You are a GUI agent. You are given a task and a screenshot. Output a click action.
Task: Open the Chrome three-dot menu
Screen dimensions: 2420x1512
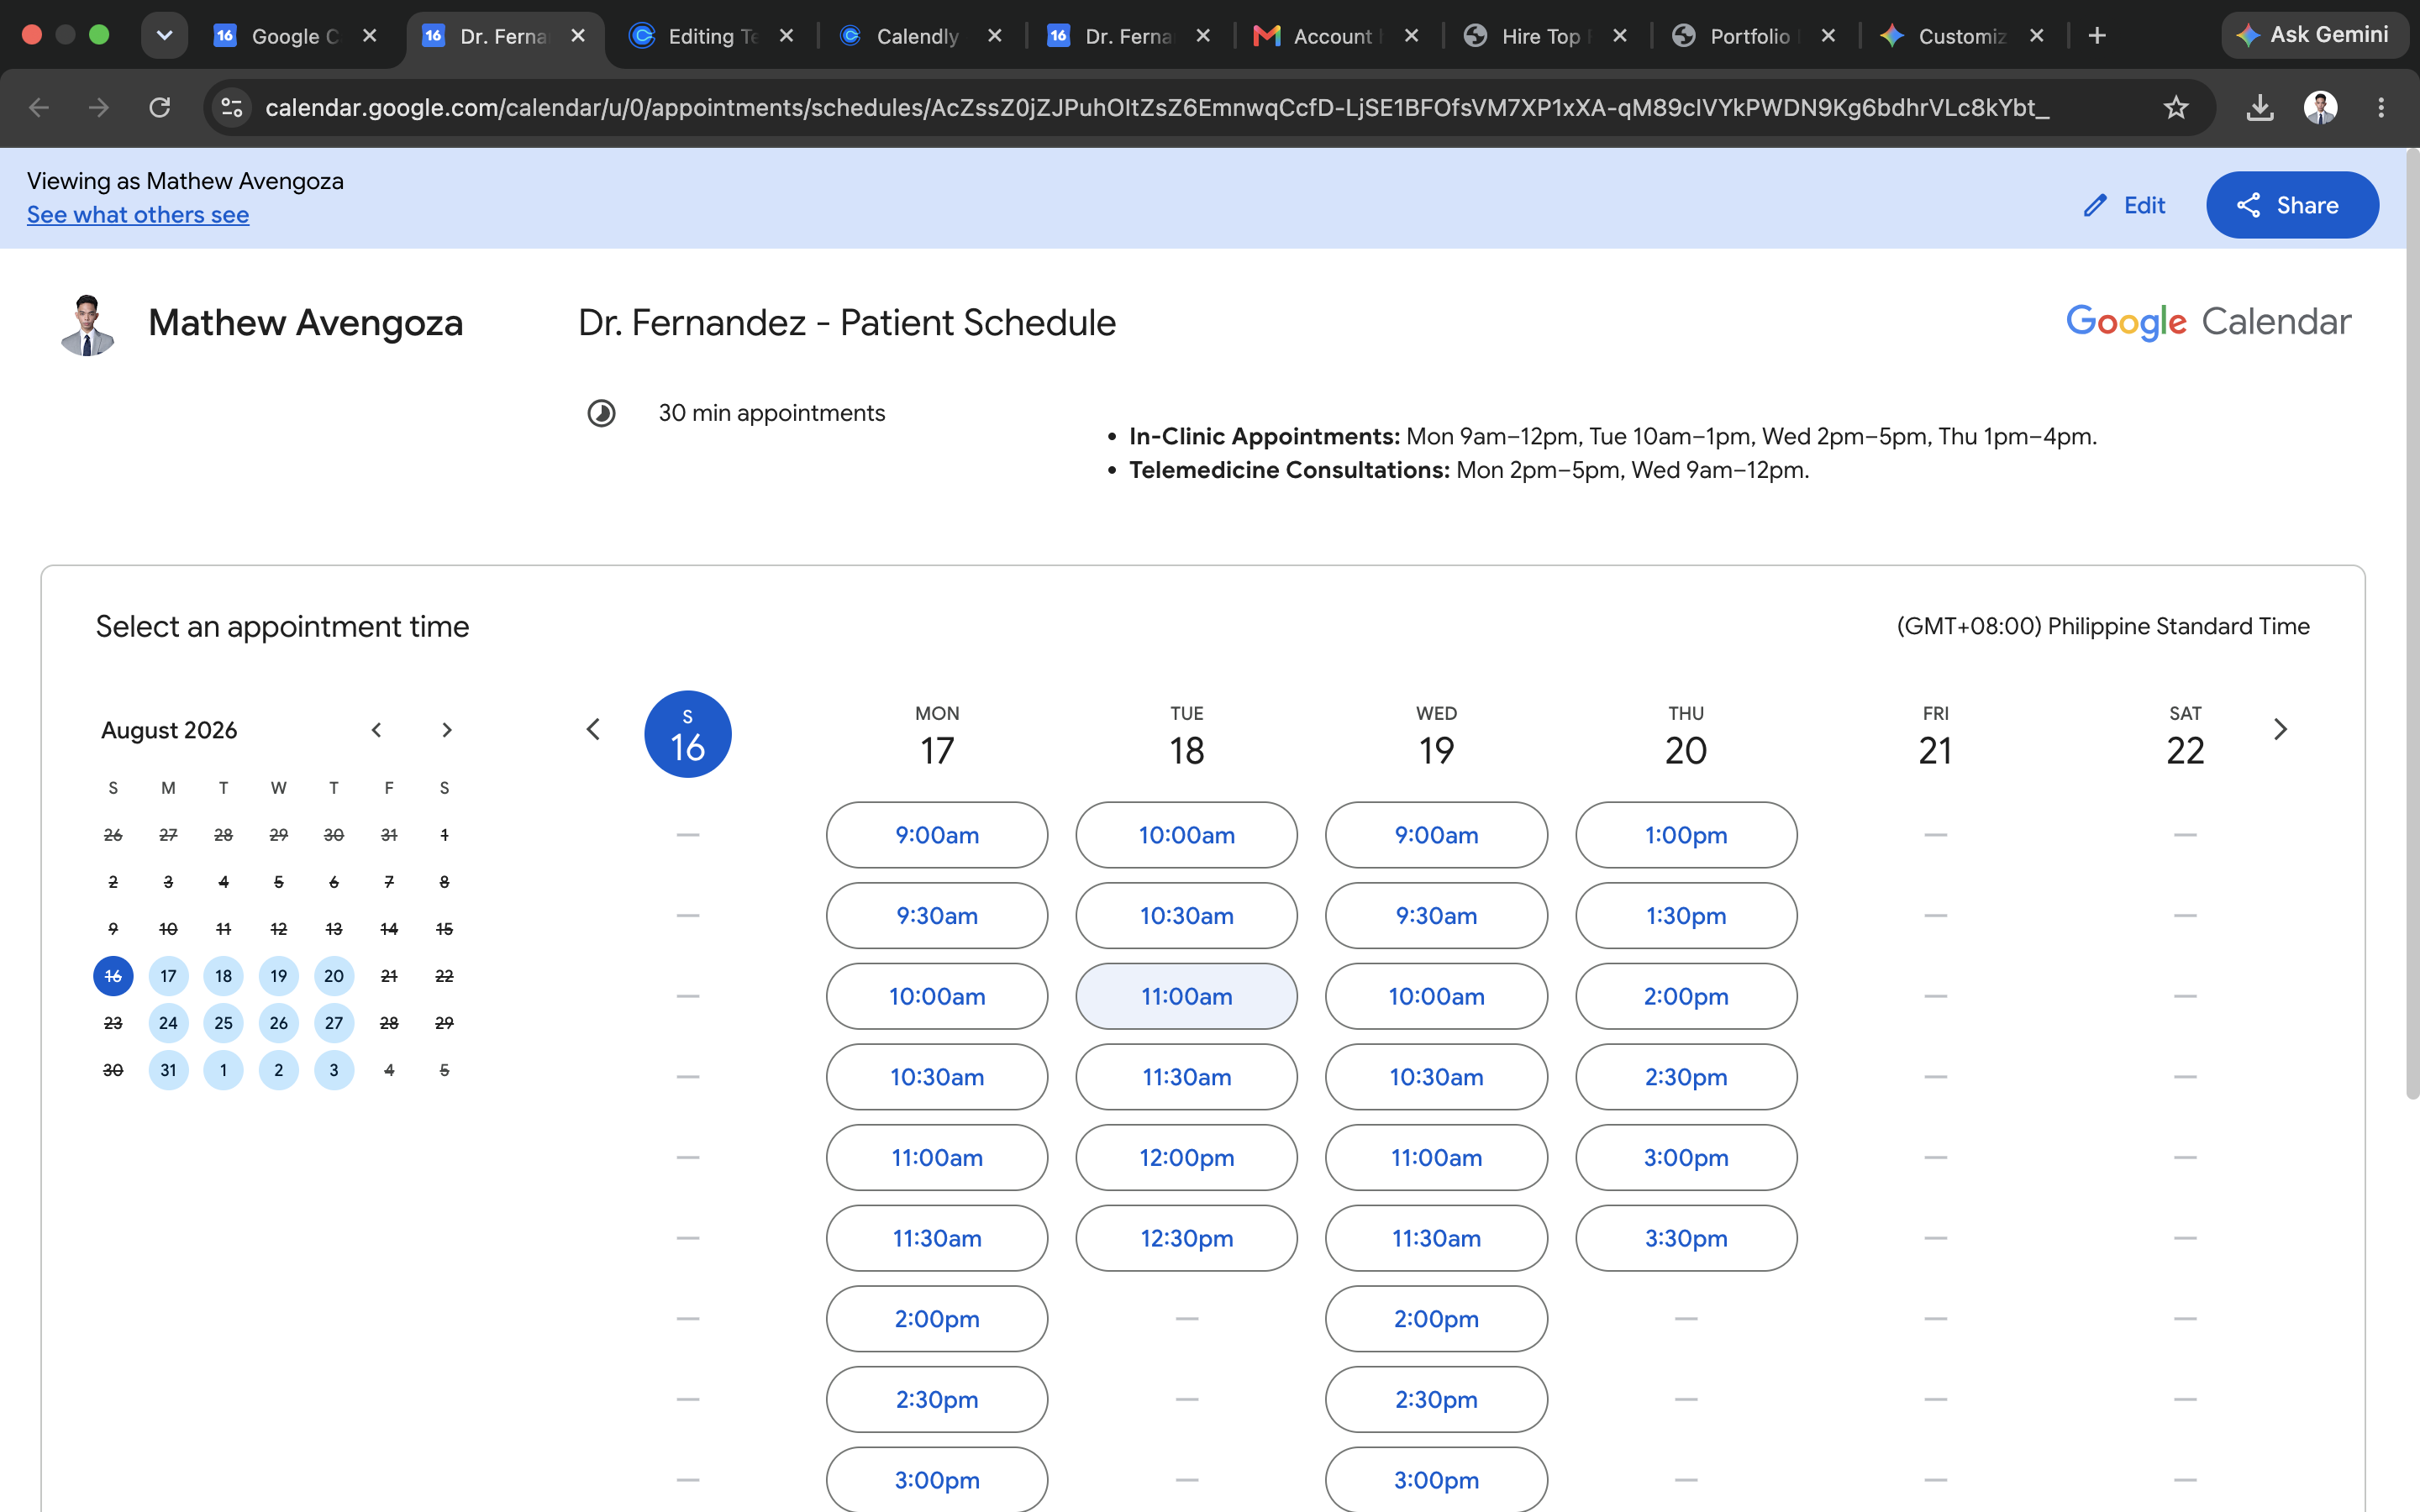coord(2381,107)
